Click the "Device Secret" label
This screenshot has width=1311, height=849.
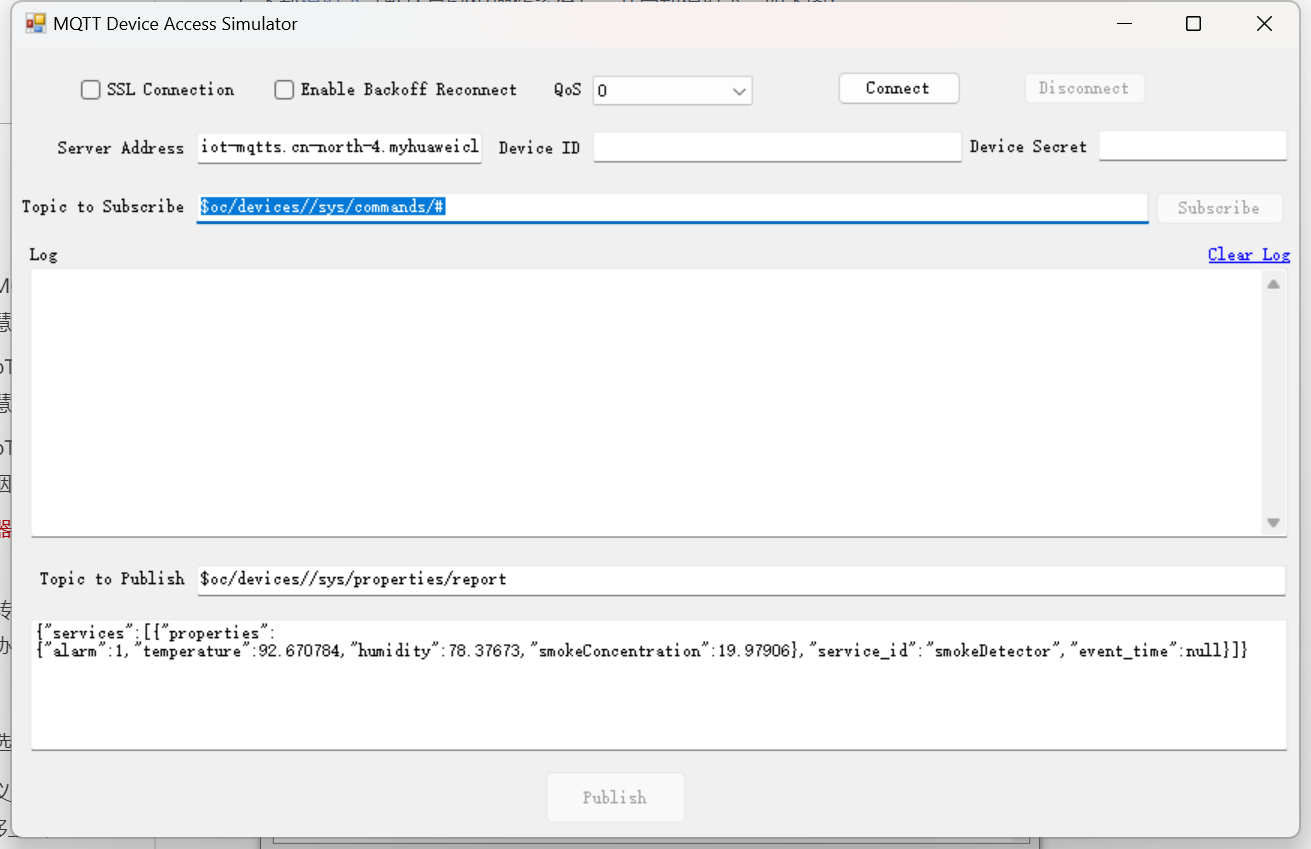1028,147
